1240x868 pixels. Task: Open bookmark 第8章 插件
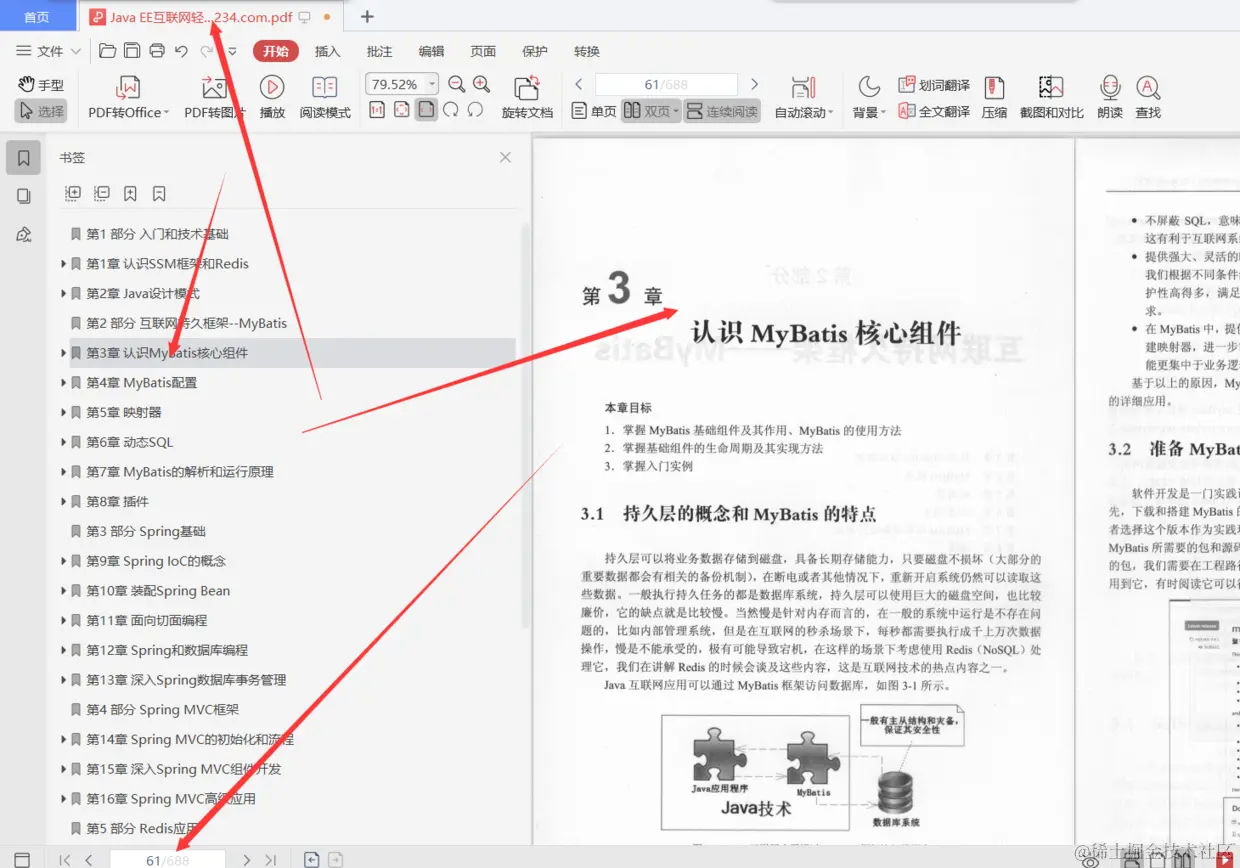coord(117,502)
